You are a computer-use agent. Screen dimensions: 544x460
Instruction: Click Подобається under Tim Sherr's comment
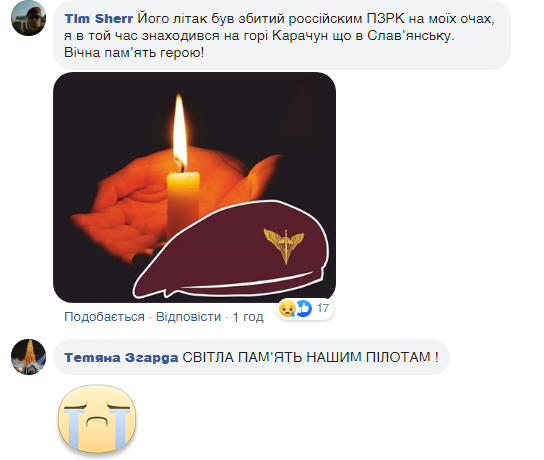point(104,317)
